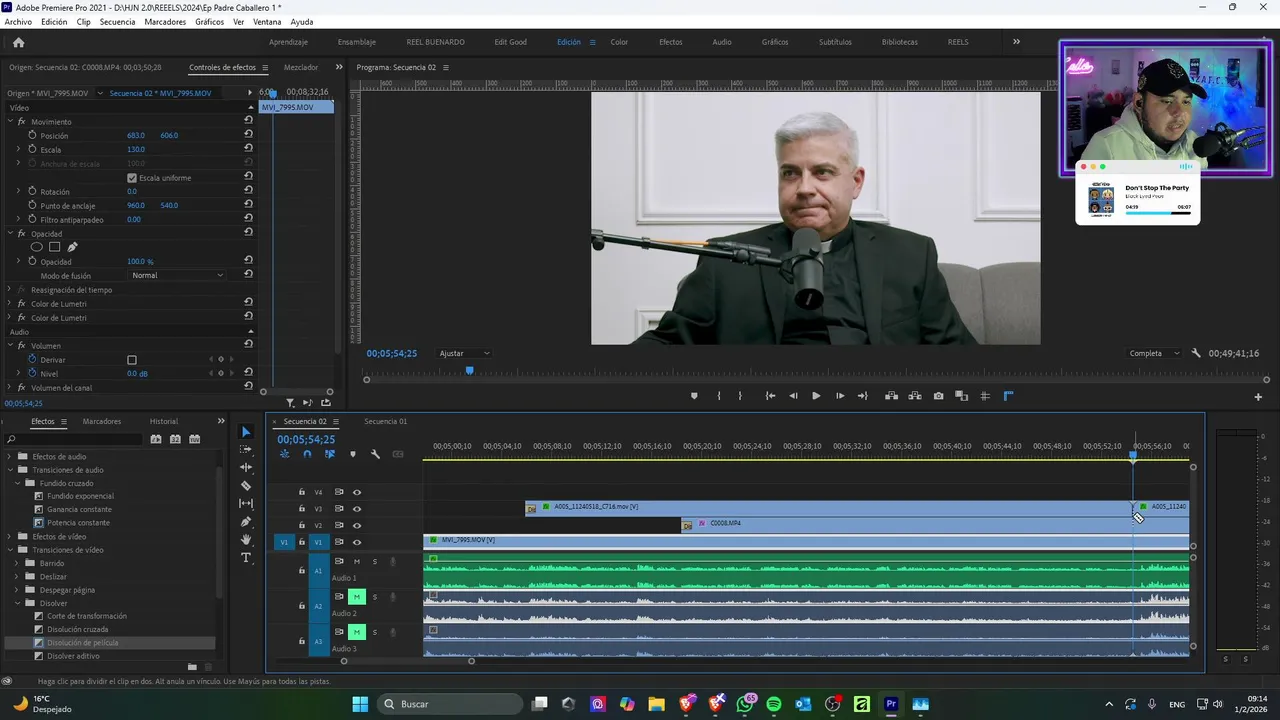Expand Reasignación del tiempo

(x=9, y=290)
